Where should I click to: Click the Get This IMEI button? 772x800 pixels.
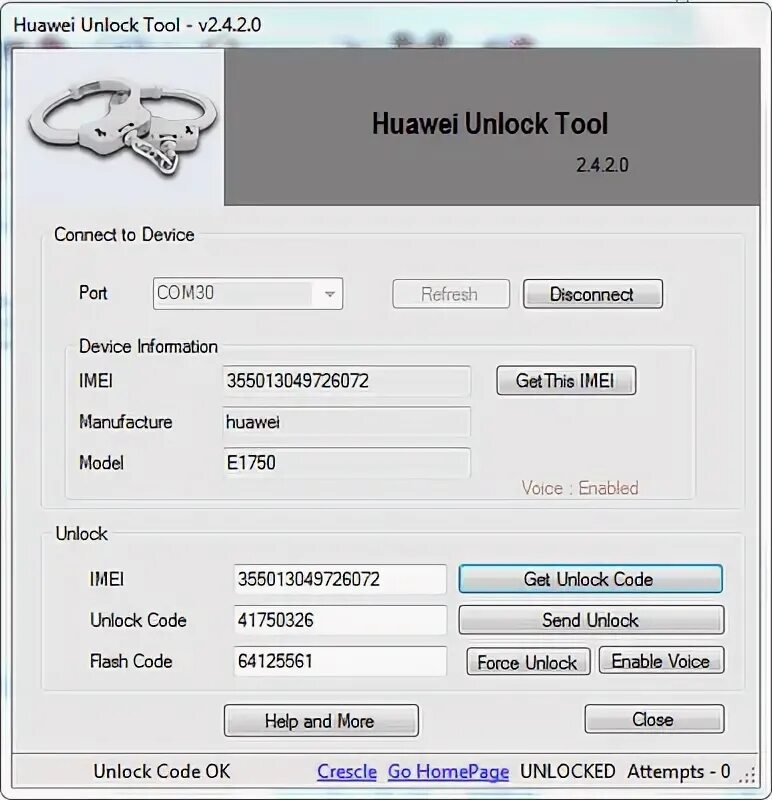pyautogui.click(x=566, y=381)
